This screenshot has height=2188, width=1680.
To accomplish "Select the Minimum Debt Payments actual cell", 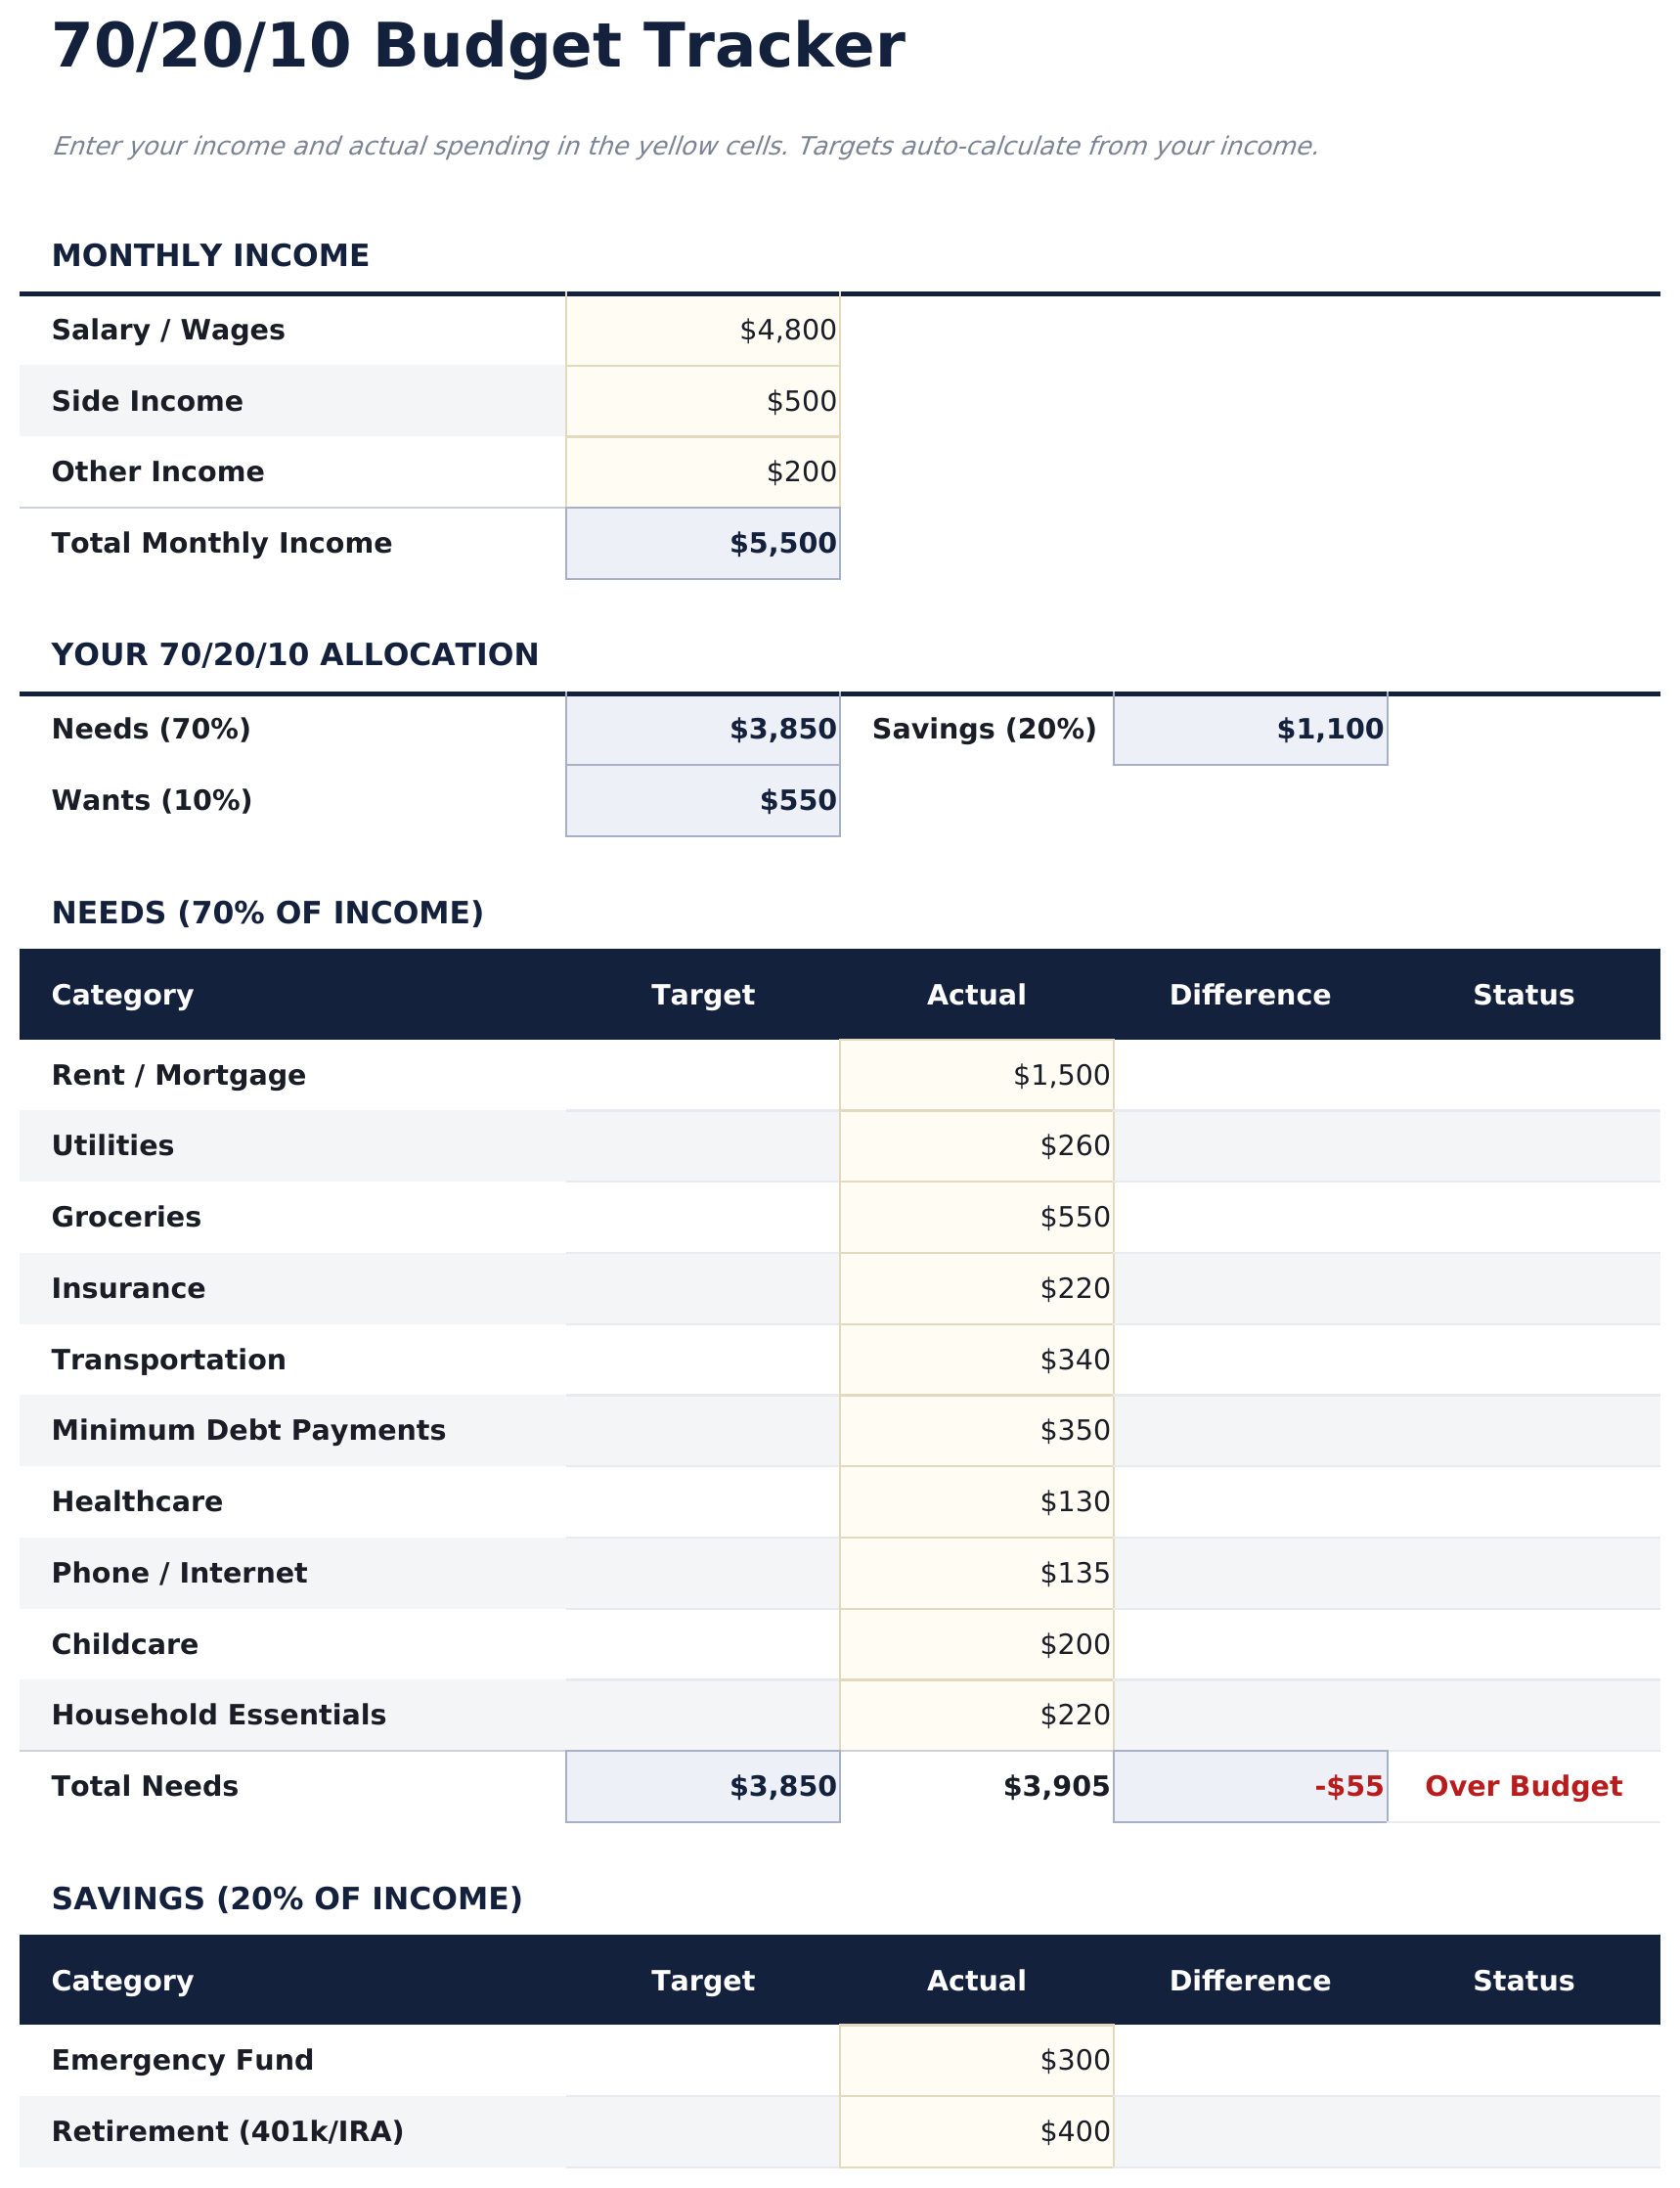I will click(x=976, y=1430).
